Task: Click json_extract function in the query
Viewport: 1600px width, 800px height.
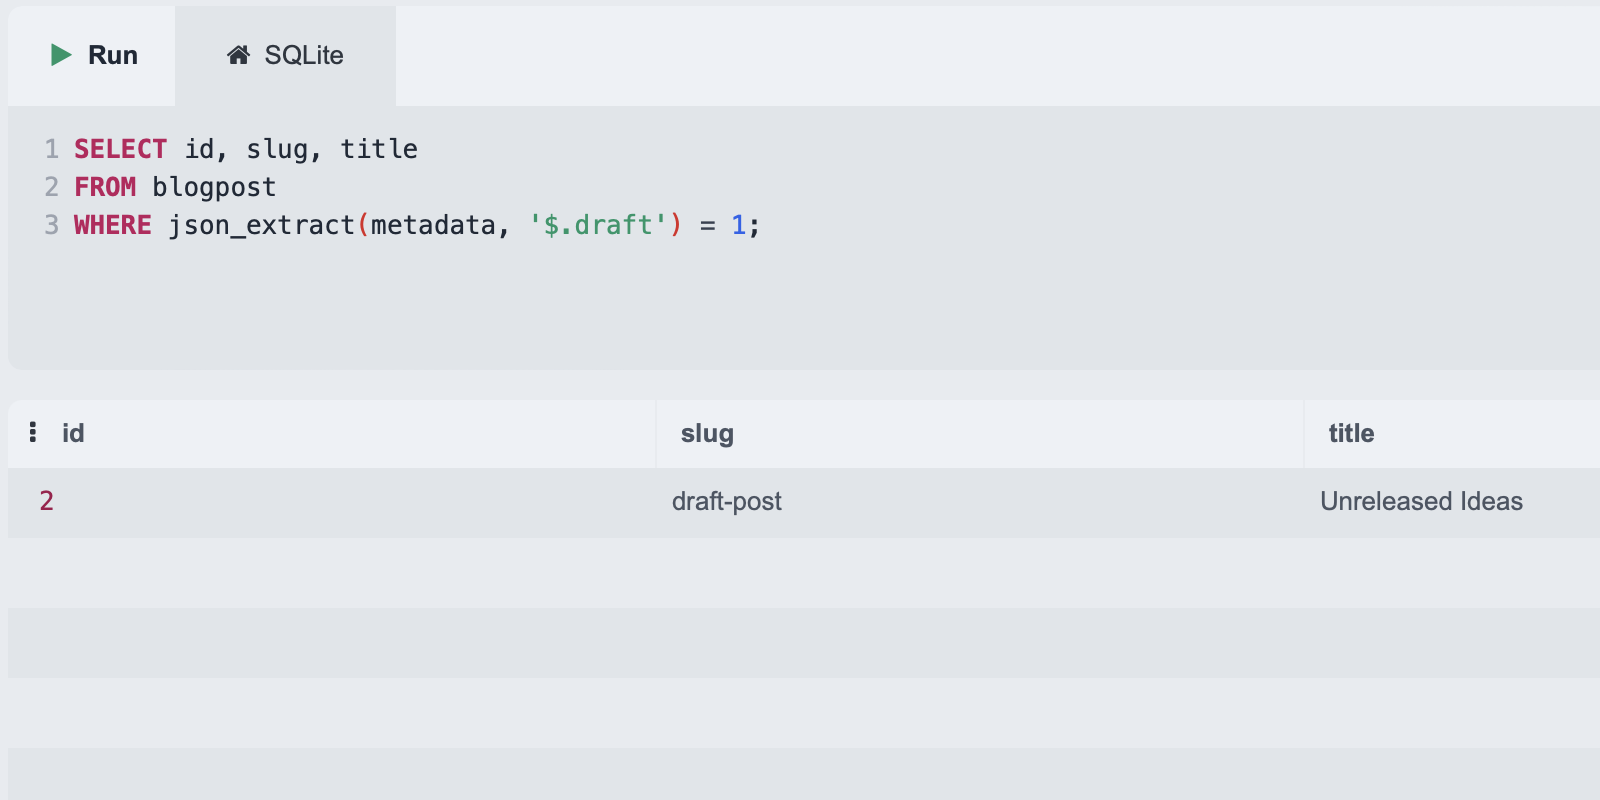Action: point(261,225)
